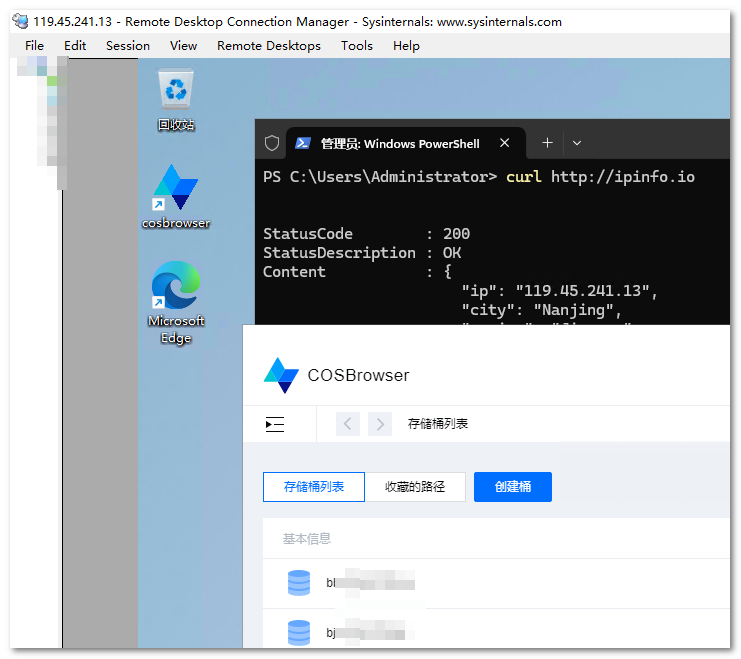Select the Windows PowerShell administrator tab
This screenshot has width=741, height=659.
point(405,143)
